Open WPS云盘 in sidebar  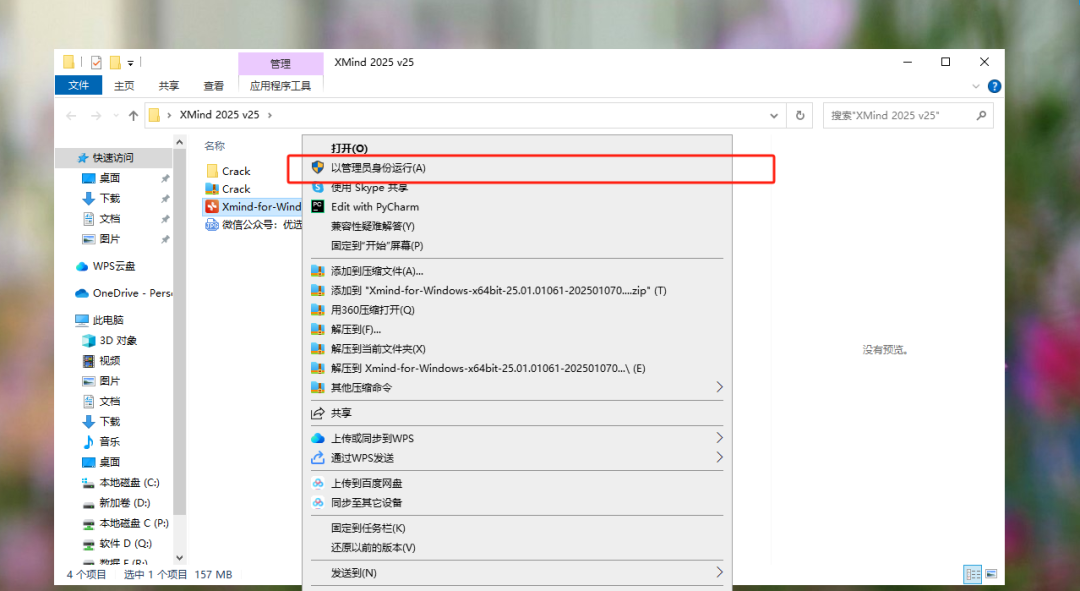tap(114, 266)
